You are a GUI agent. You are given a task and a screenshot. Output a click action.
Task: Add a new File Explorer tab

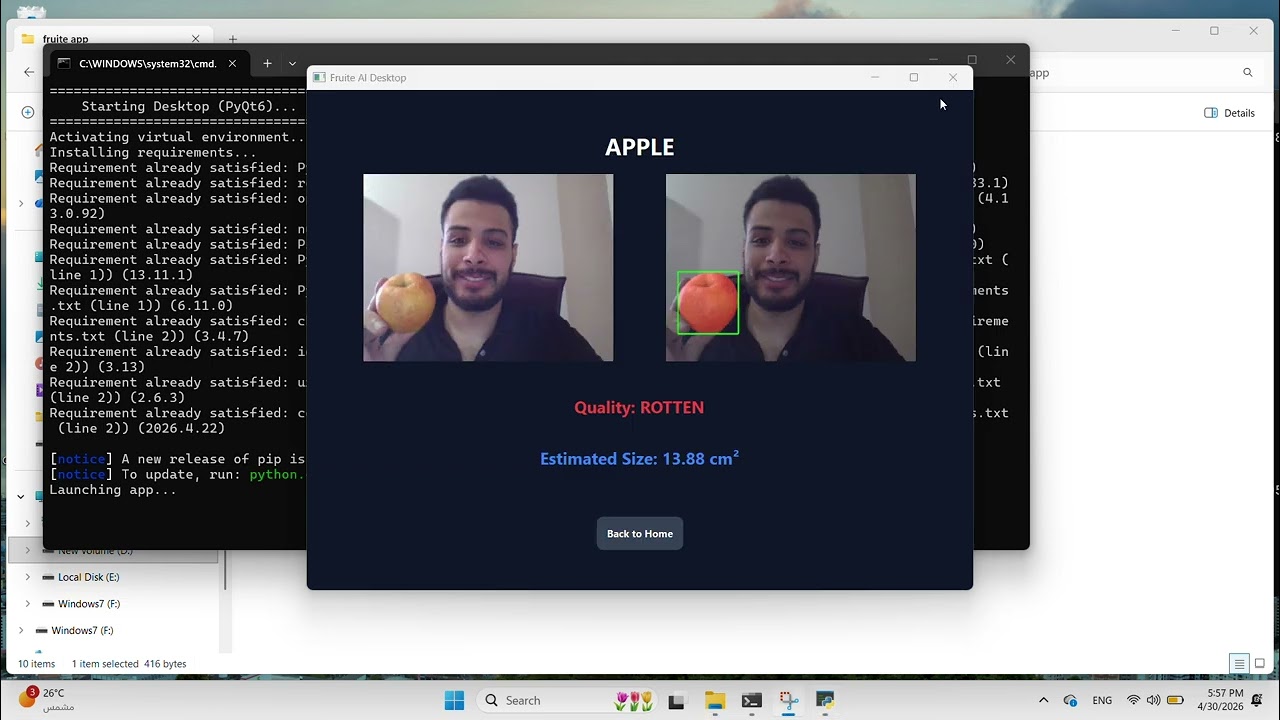point(233,39)
